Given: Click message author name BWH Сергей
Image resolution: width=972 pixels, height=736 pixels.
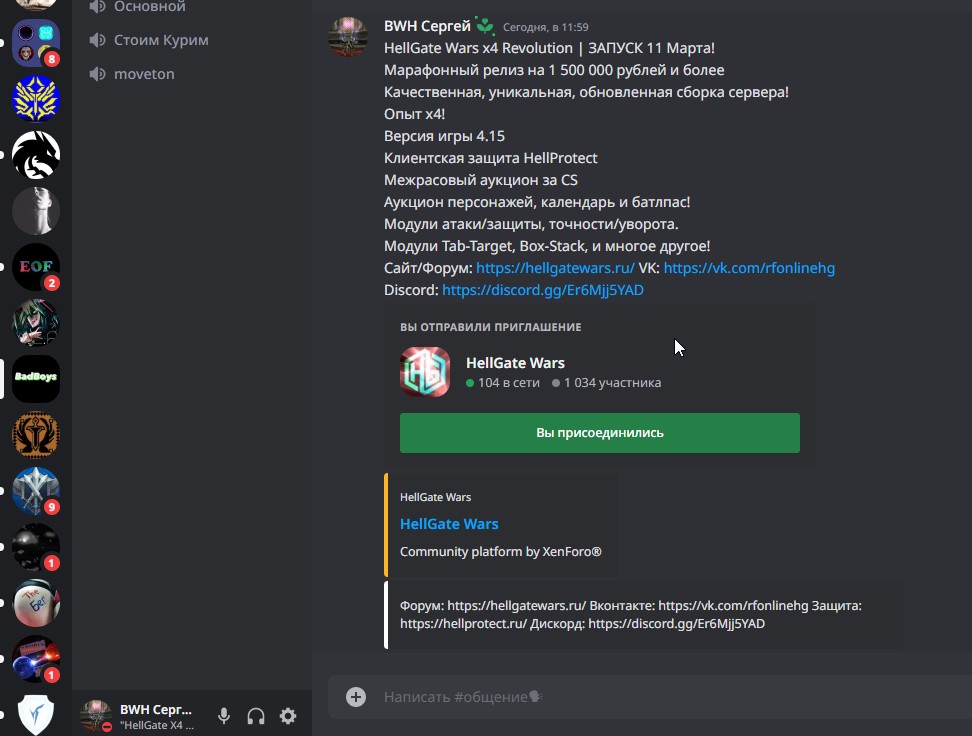Looking at the screenshot, I should 427,26.
